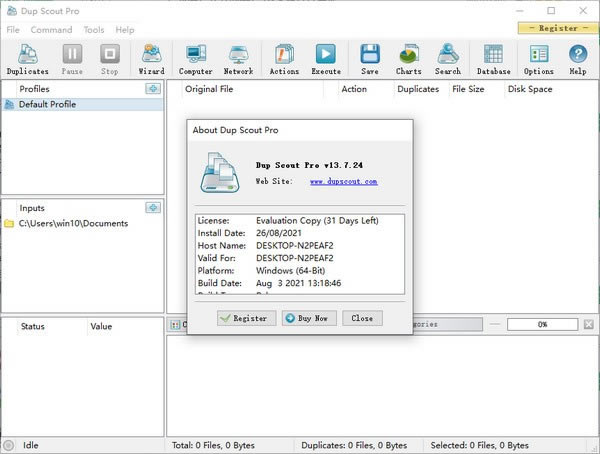
Task: Open the File menu
Action: [13, 29]
